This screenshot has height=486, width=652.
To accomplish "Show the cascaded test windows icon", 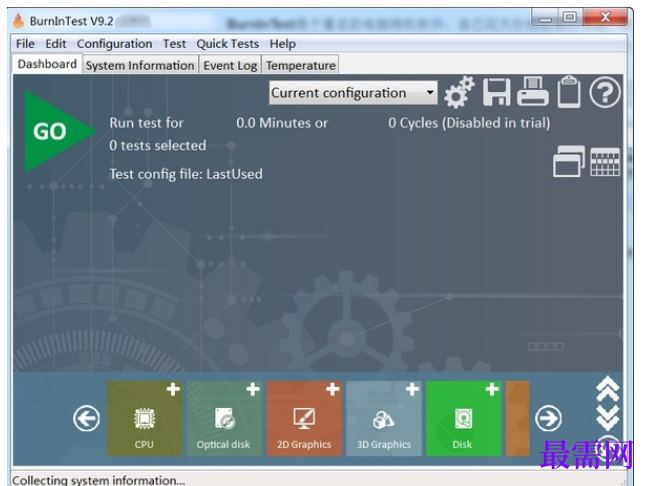I will click(x=568, y=161).
